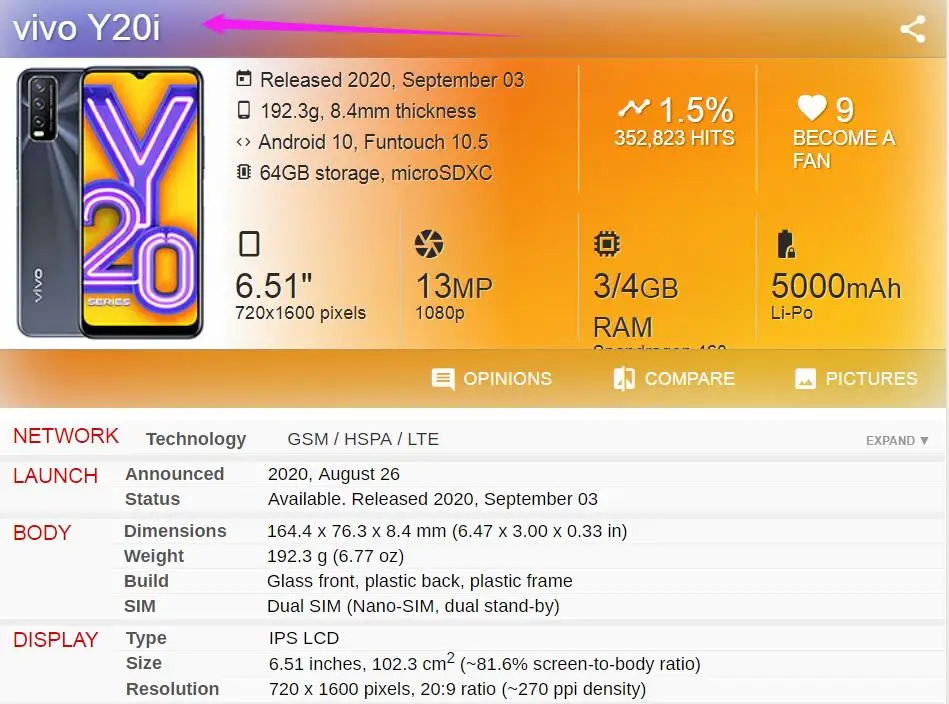Click the 6.51 inches, 102.3 cm2 value
This screenshot has height=704, width=949.
pyautogui.click(x=484, y=663)
